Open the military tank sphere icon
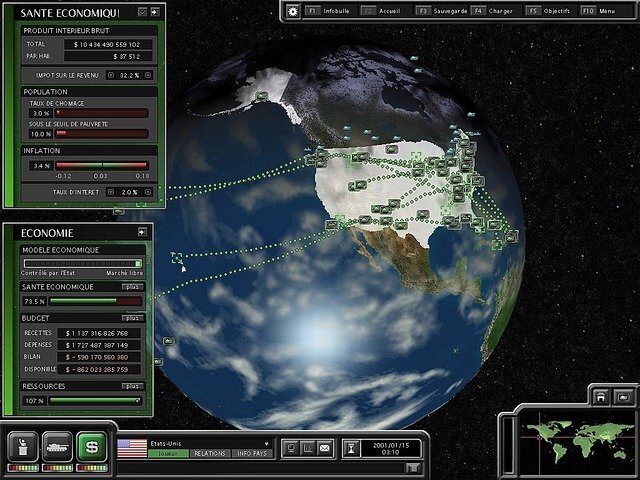 pyautogui.click(x=57, y=447)
